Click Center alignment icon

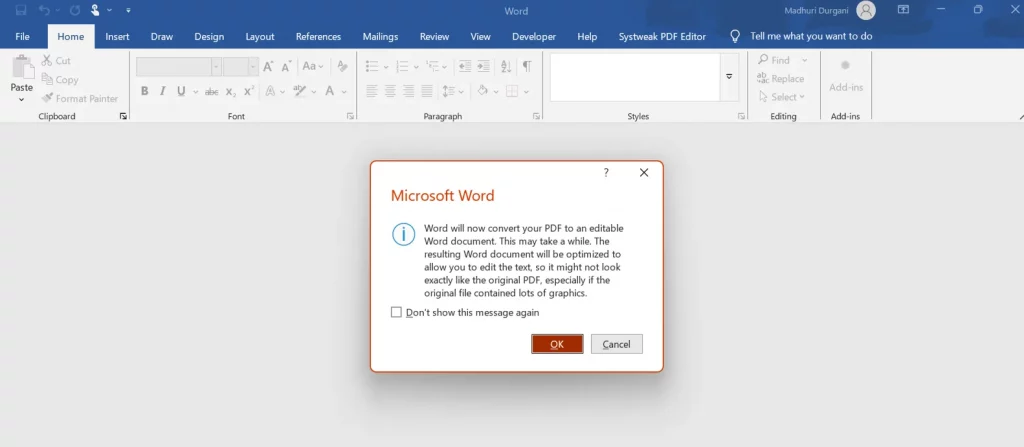tap(391, 91)
